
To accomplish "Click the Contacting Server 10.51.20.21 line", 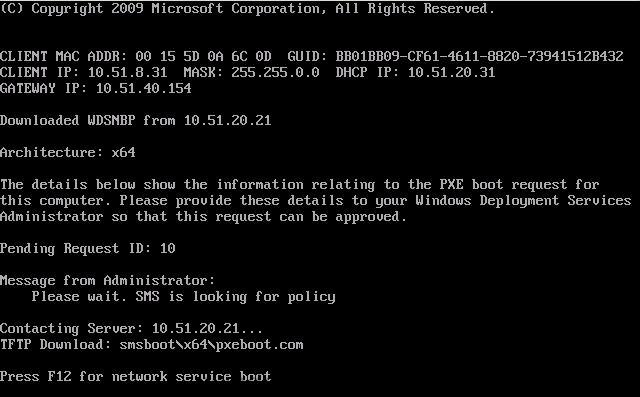I will [131, 328].
